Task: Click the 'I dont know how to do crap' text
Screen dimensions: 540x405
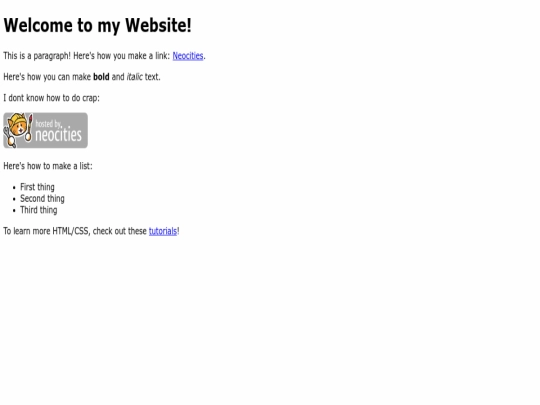Action: tap(51, 98)
